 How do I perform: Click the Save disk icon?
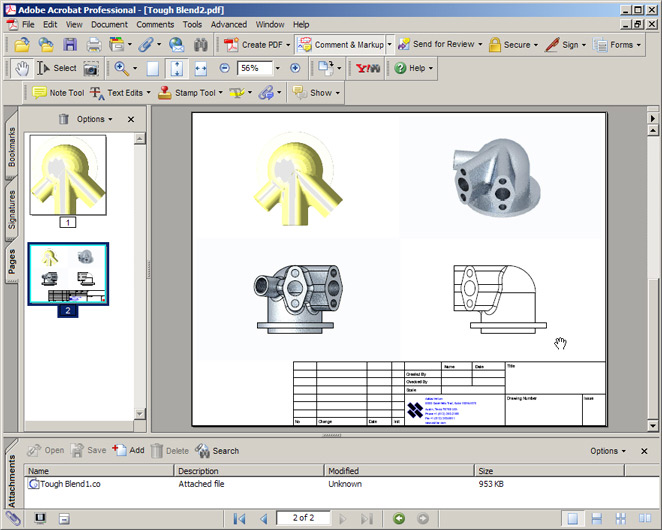pyautogui.click(x=70, y=44)
